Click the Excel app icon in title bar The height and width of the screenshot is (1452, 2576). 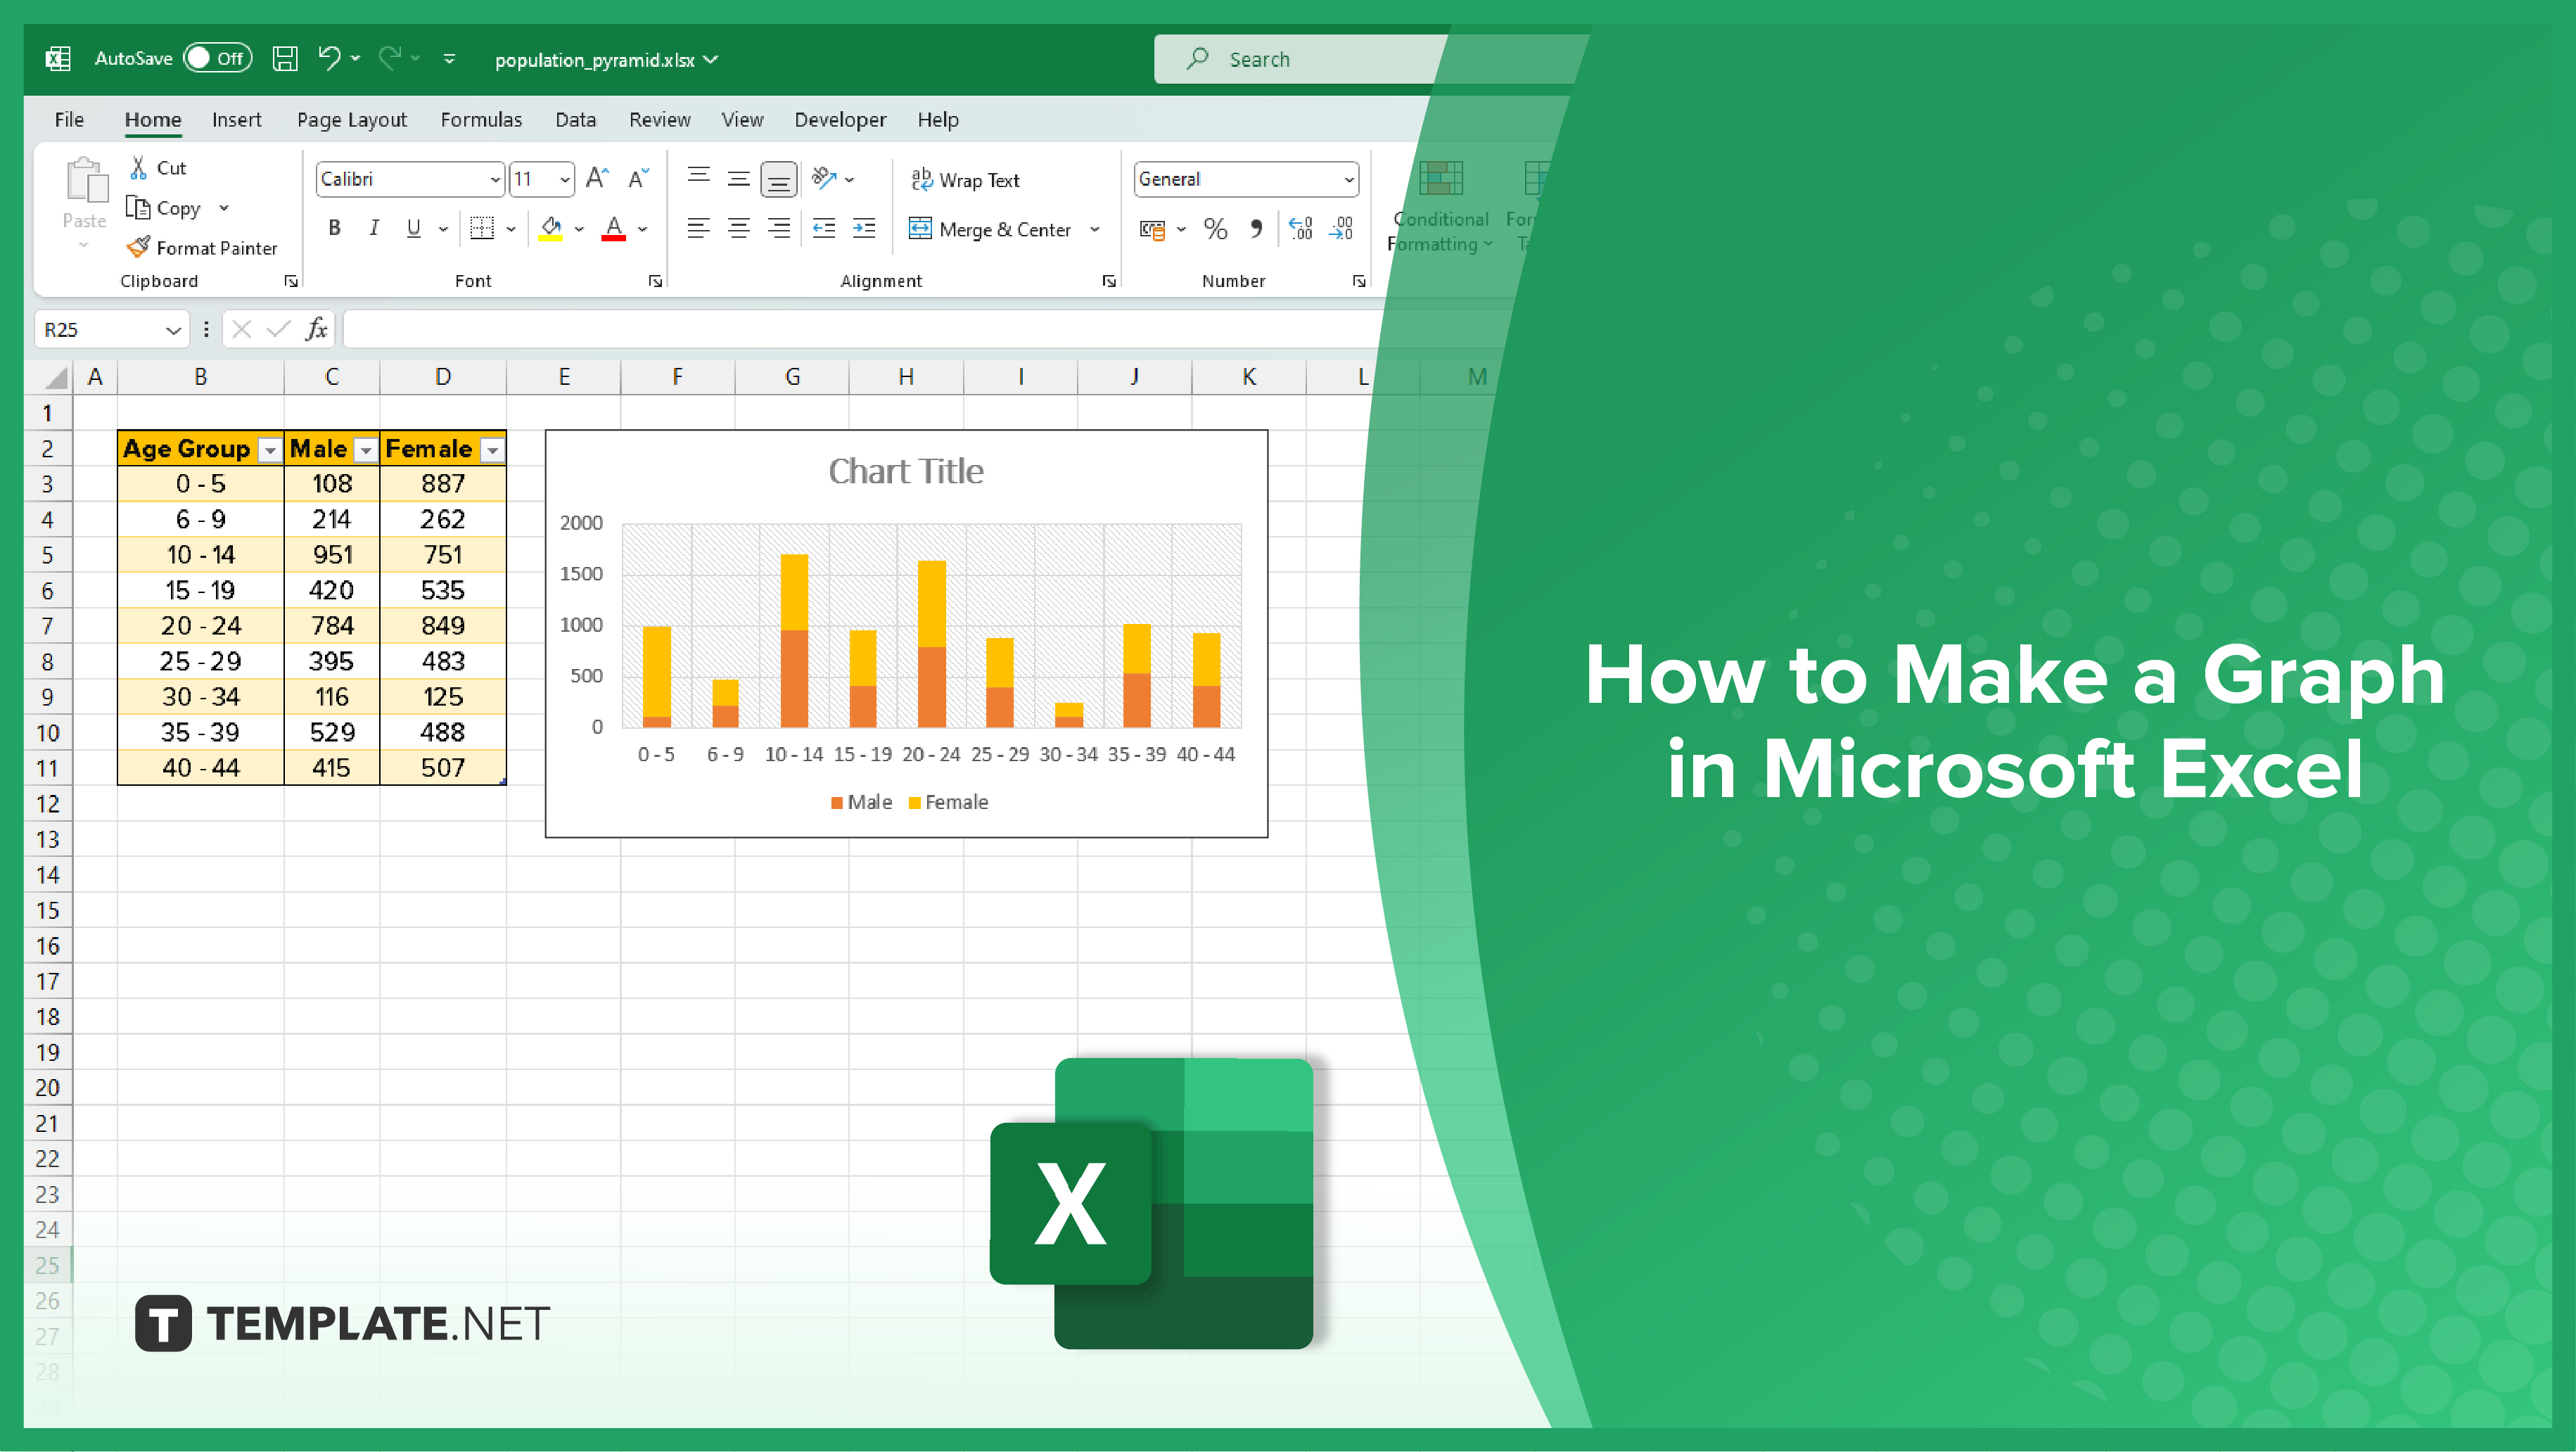[58, 59]
